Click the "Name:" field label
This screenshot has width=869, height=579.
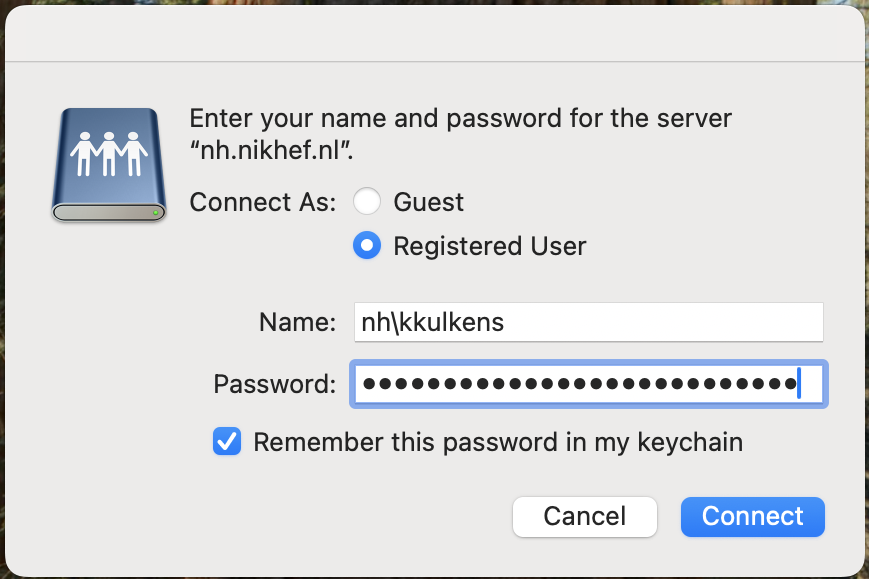click(298, 322)
